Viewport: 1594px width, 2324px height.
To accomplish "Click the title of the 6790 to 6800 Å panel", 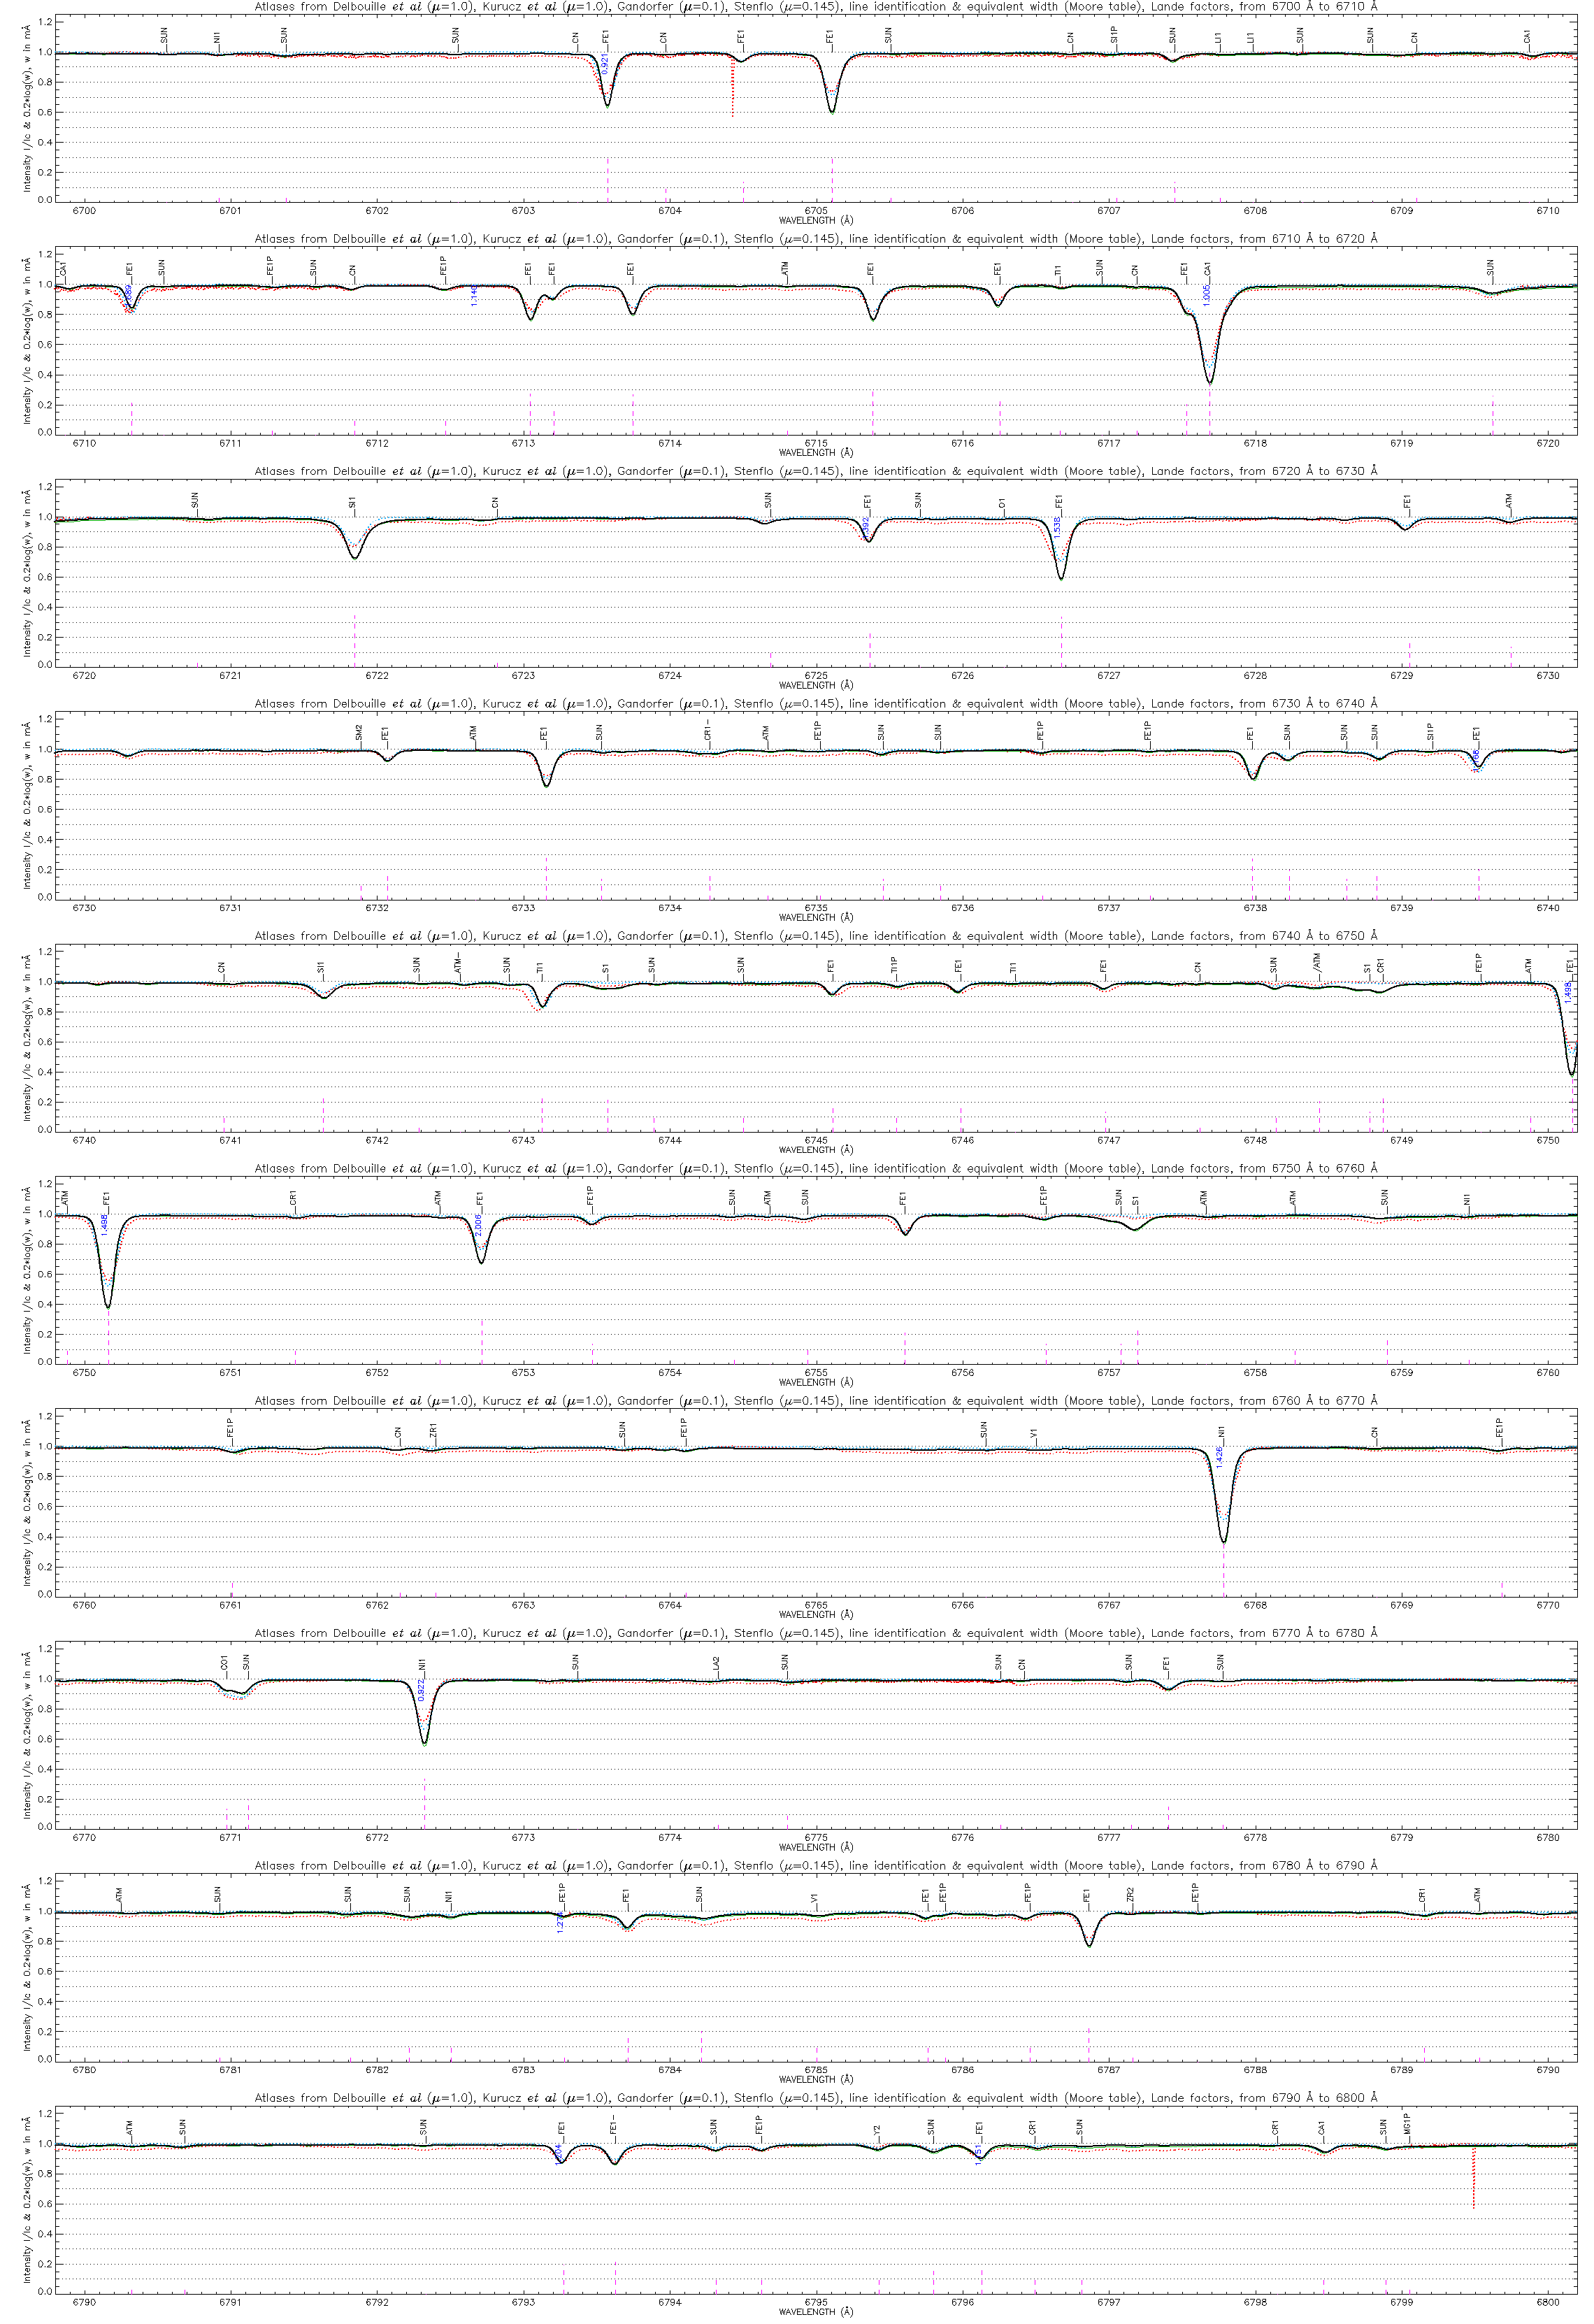I will pos(816,2098).
